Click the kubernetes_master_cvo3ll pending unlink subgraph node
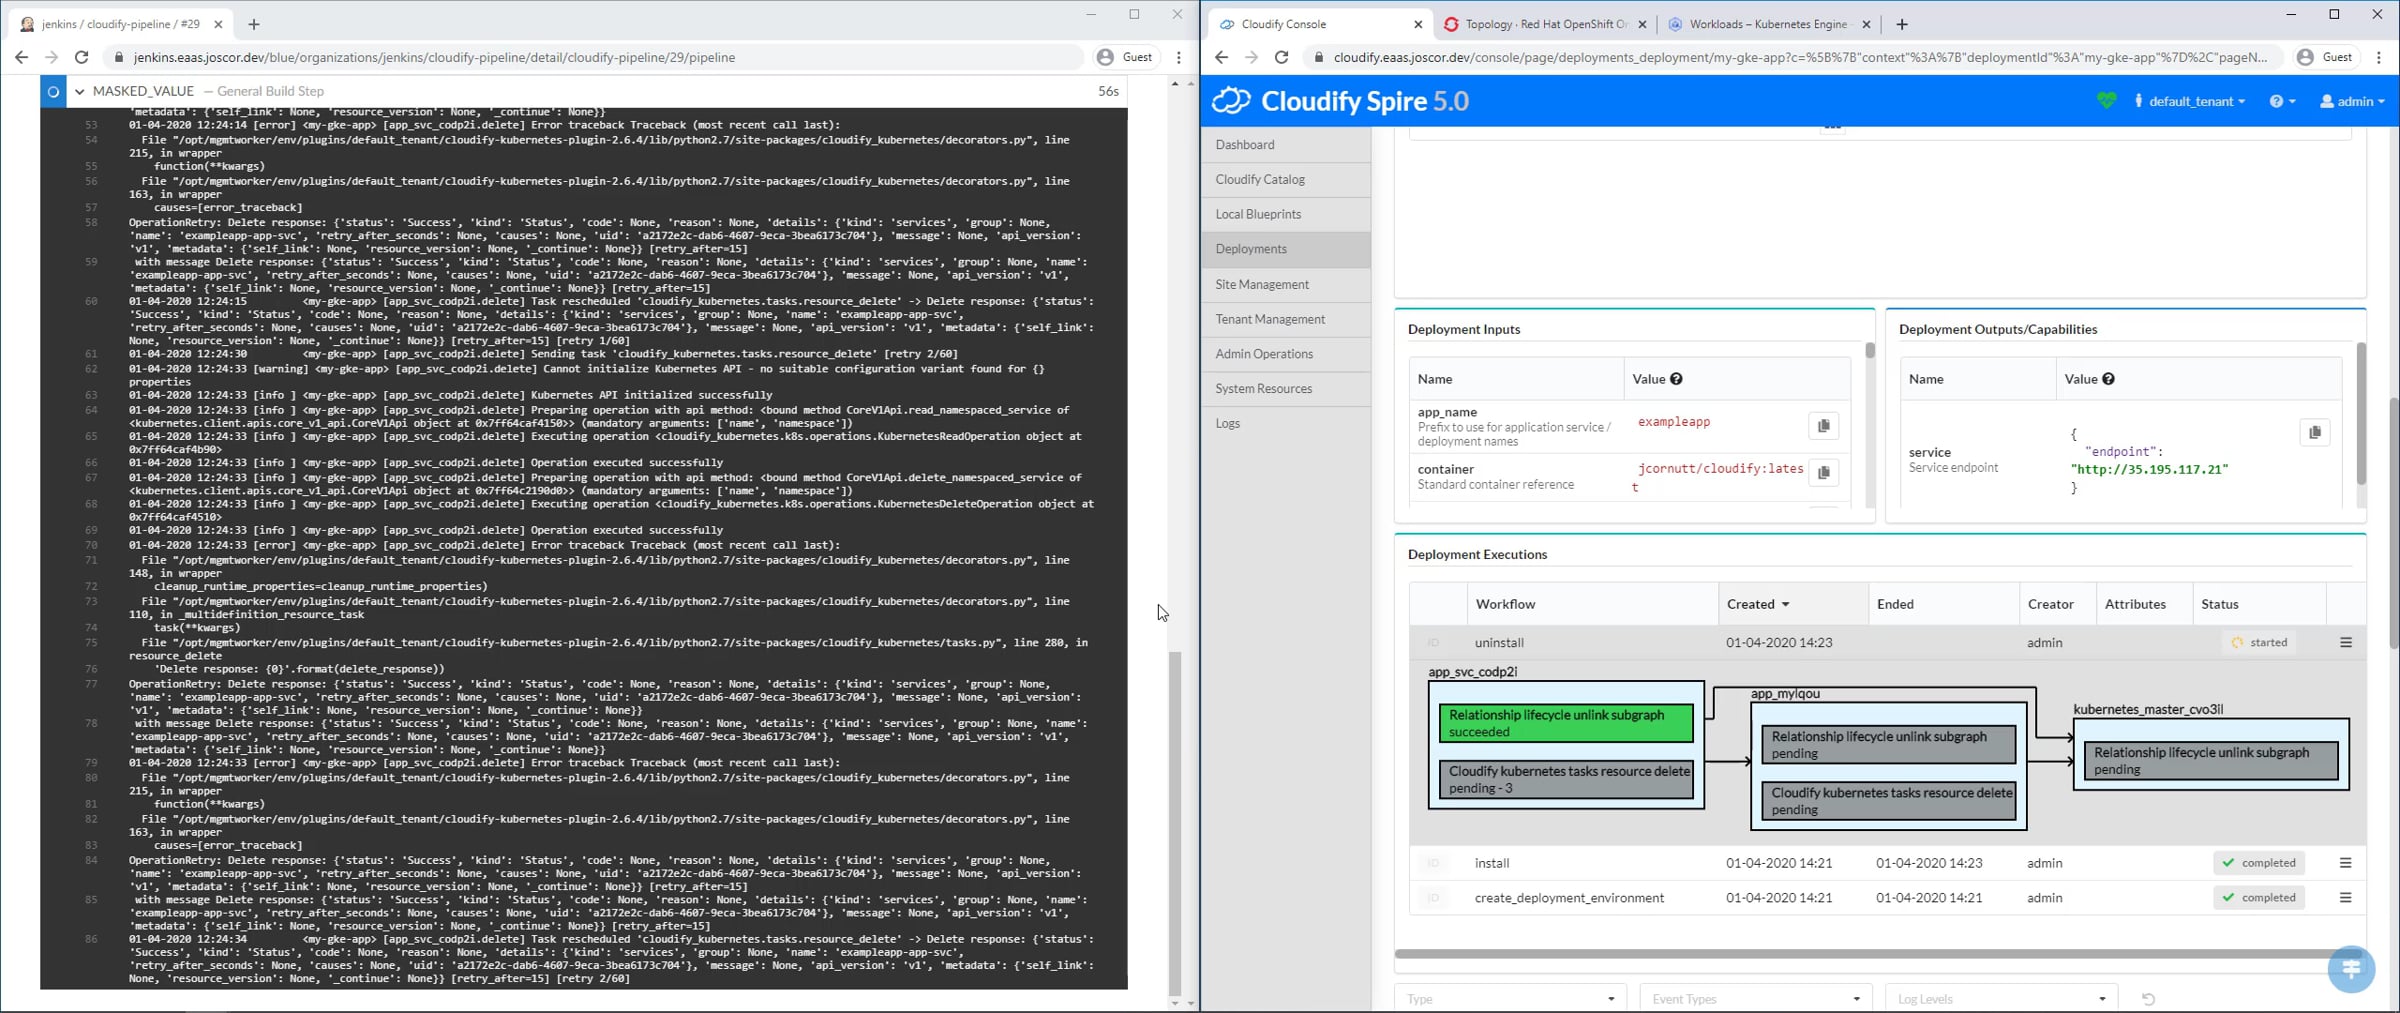This screenshot has height=1013, width=2400. pyautogui.click(x=2210, y=761)
